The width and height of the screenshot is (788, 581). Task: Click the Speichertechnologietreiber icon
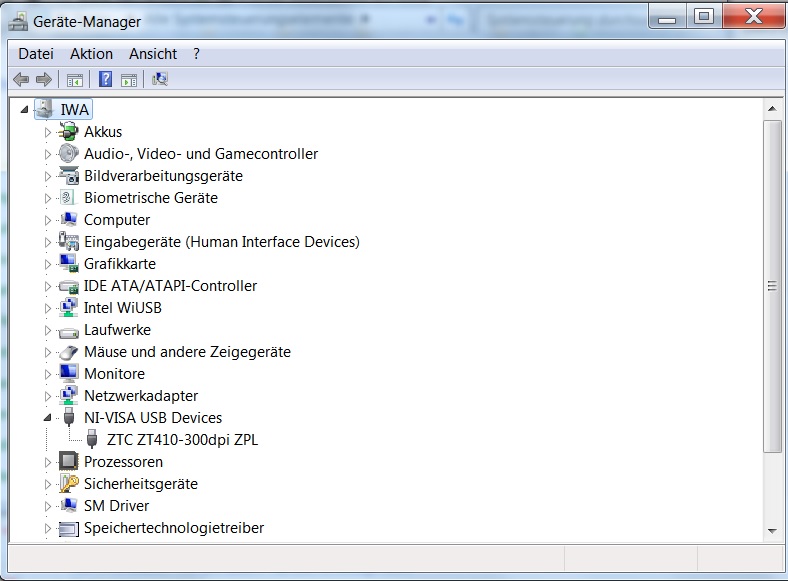[x=68, y=528]
